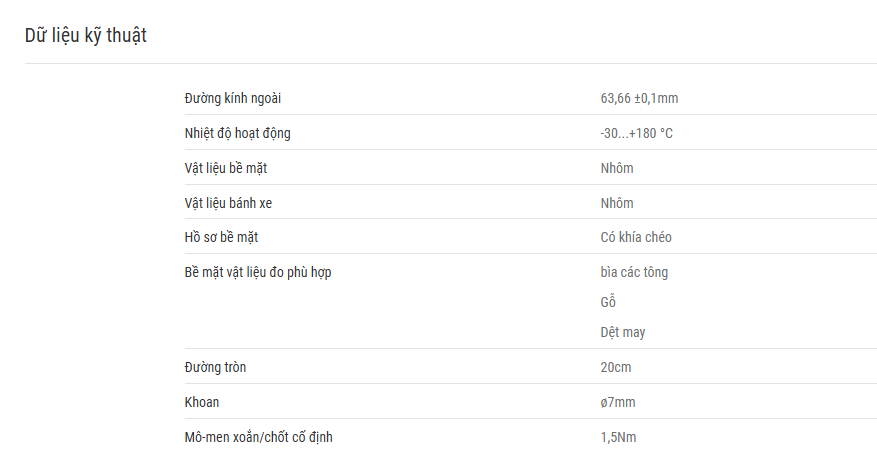Click the temperature value '-30...+180 °C'

tap(636, 134)
